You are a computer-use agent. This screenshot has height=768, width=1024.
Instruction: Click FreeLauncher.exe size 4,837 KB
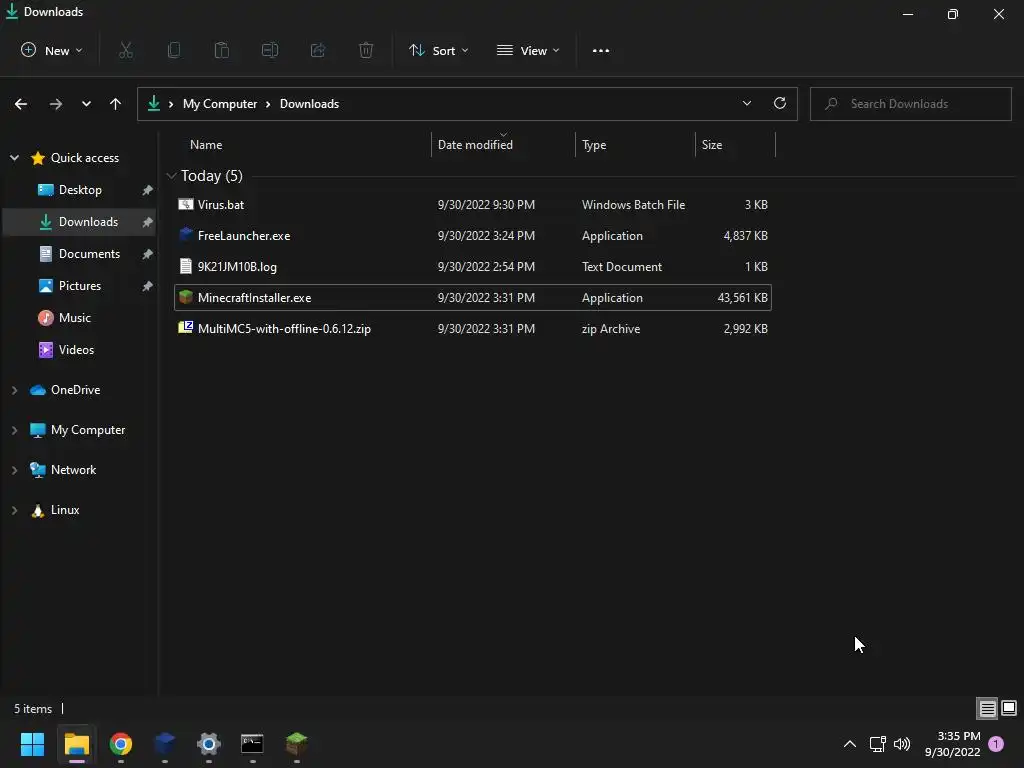click(745, 236)
